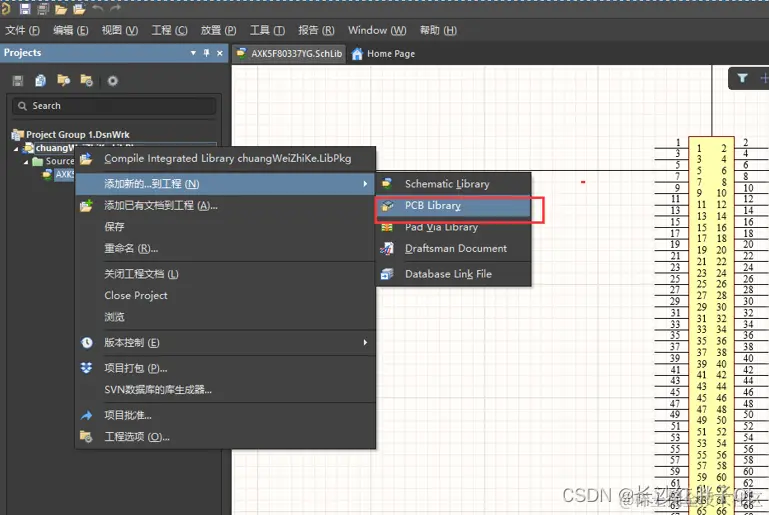Choose 浏览 in context menu
Image resolution: width=769 pixels, height=515 pixels.
(x=225, y=317)
